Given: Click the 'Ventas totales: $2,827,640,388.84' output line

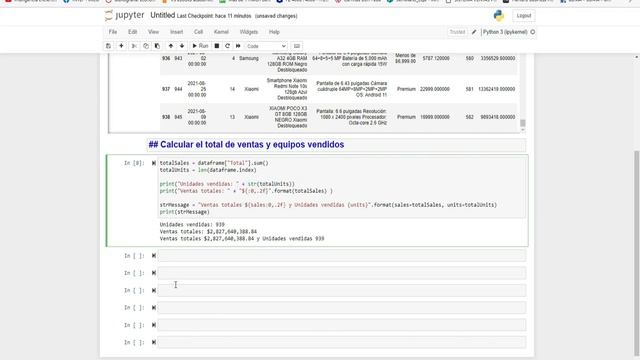Looking at the screenshot, I should click(208, 232).
